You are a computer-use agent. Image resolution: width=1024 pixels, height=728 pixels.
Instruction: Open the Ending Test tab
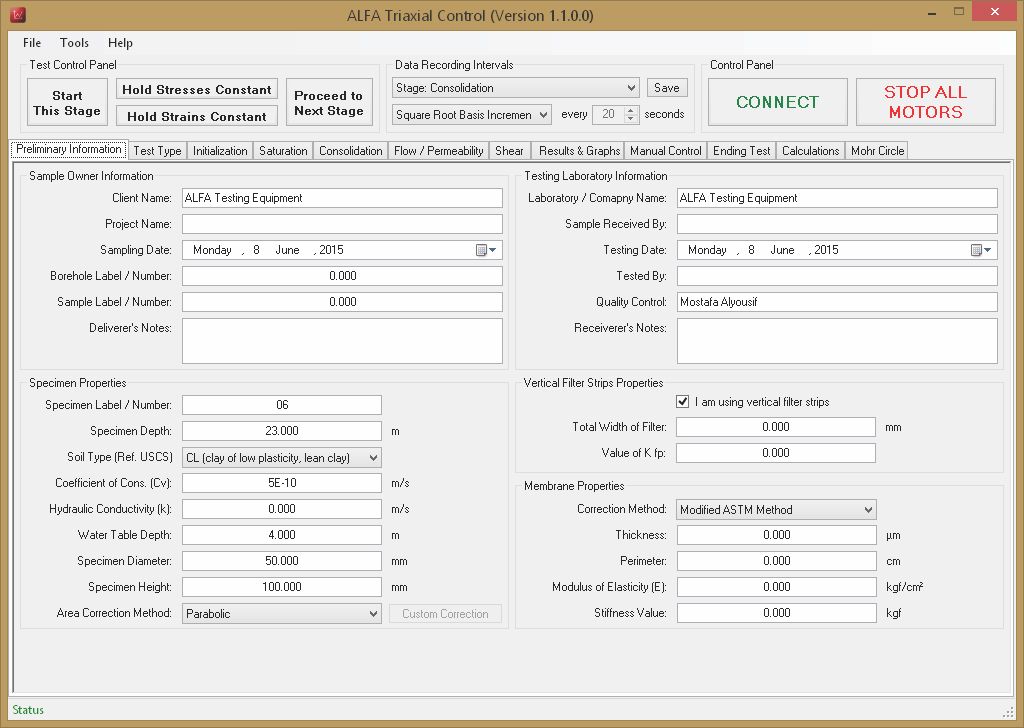coord(741,151)
